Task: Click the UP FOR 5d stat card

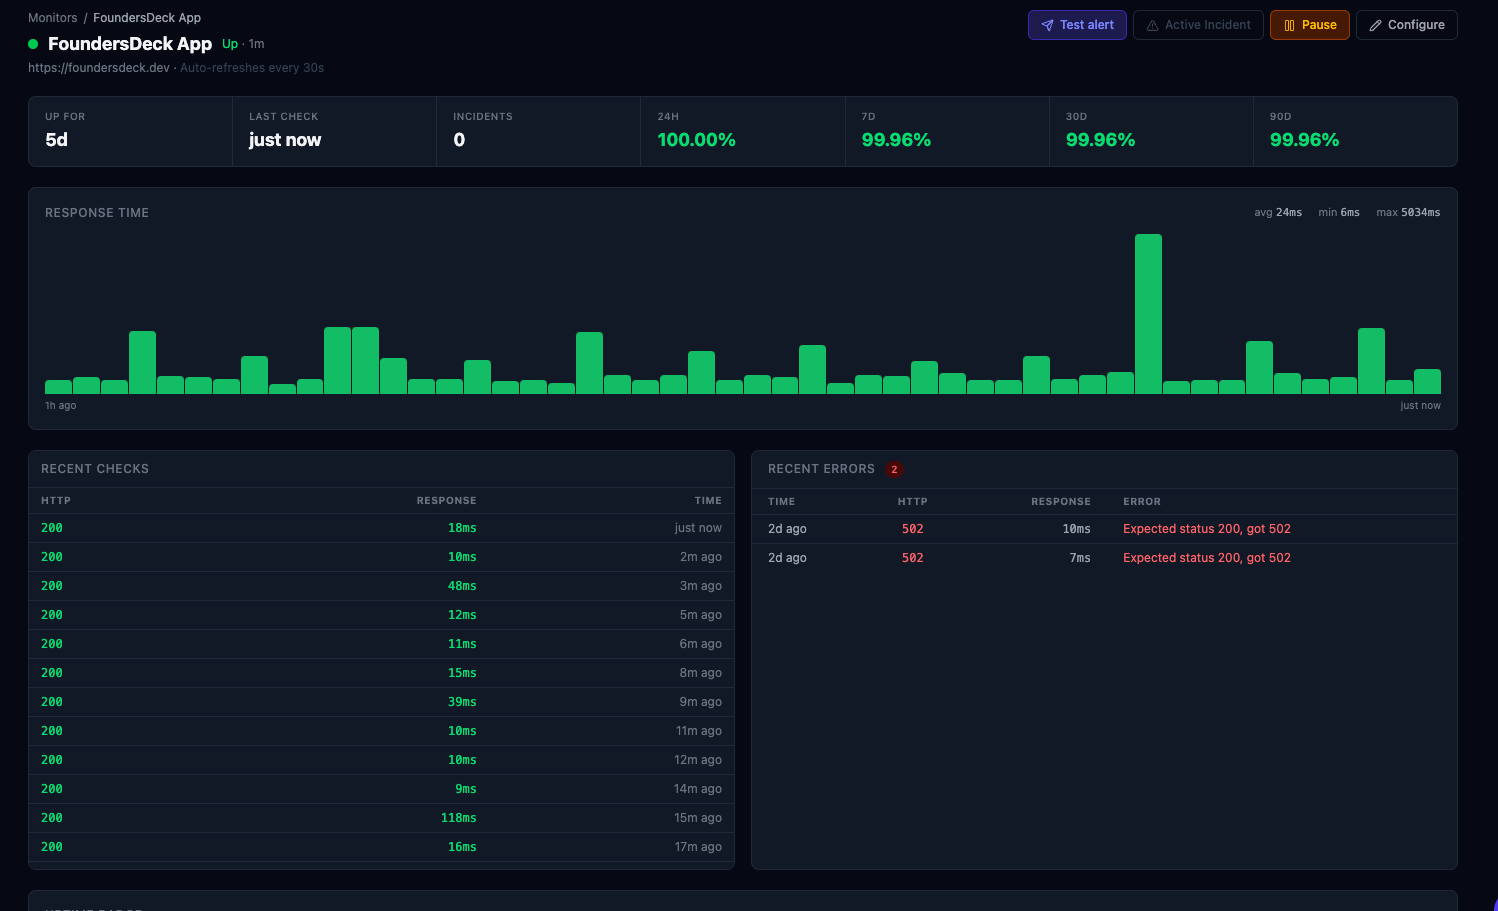Action: pyautogui.click(x=131, y=131)
